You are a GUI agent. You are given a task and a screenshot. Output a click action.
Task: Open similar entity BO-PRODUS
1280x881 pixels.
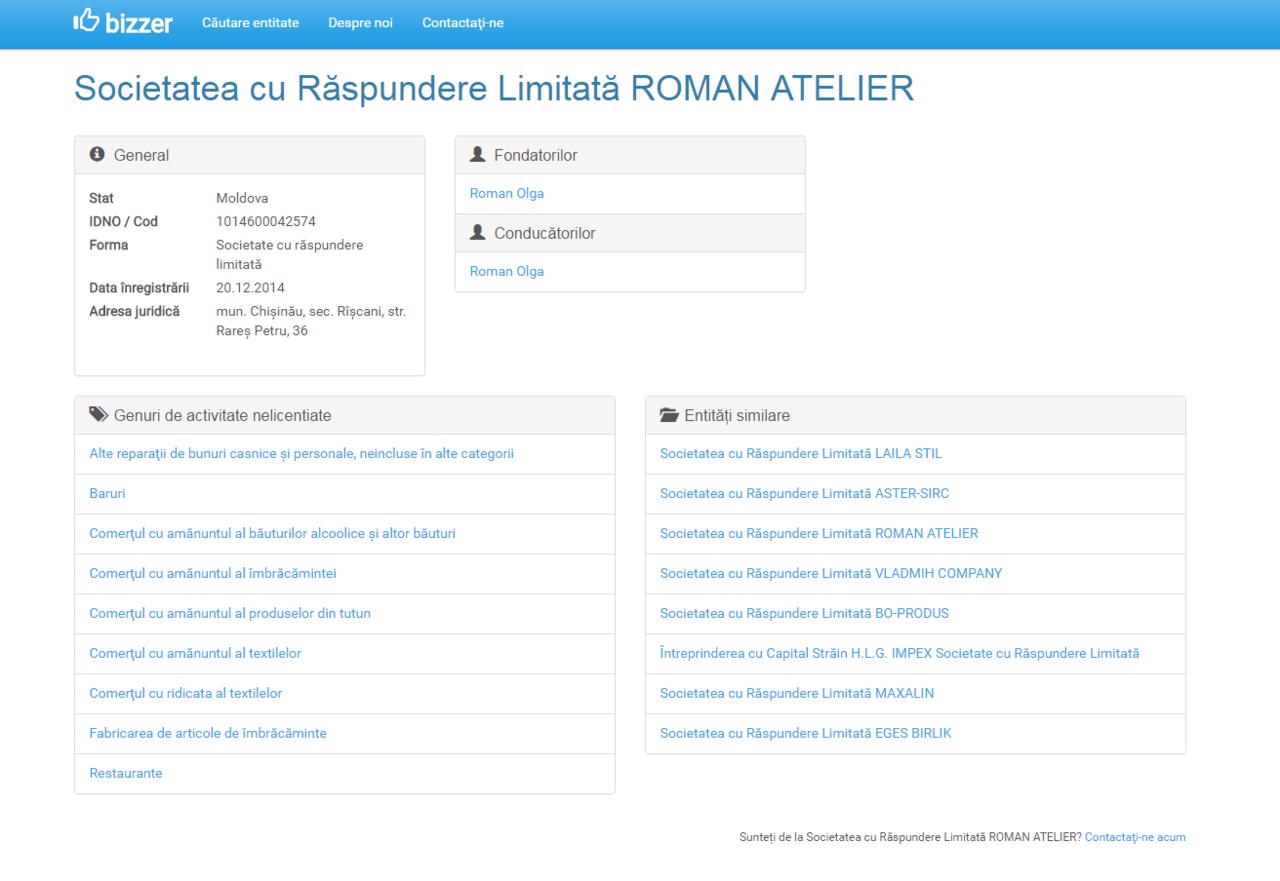(805, 613)
